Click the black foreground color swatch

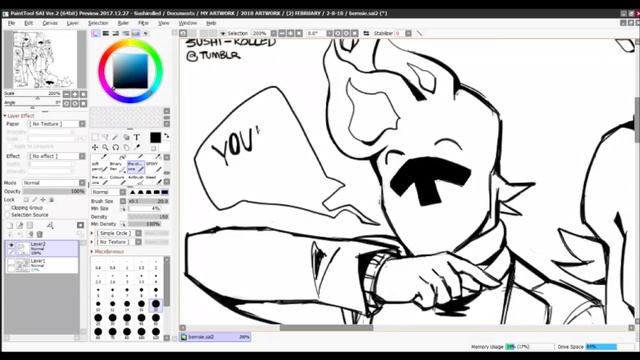(x=155, y=138)
